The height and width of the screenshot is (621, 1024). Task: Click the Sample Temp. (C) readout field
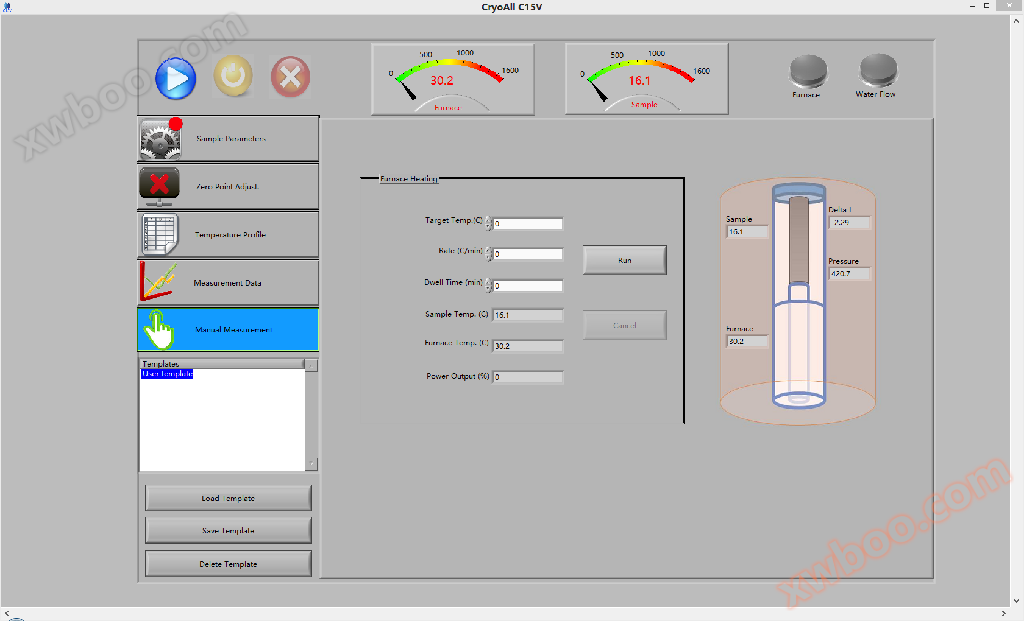(x=528, y=315)
